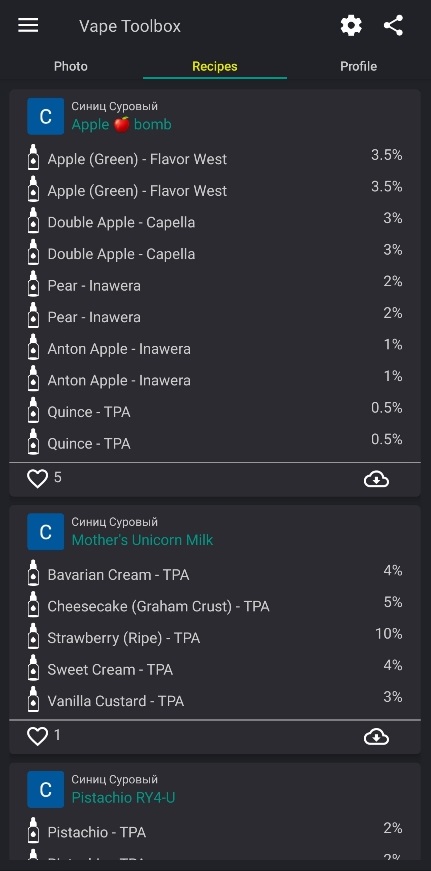Select the Vanilla Custard - TPA ingredient row

tap(215, 700)
